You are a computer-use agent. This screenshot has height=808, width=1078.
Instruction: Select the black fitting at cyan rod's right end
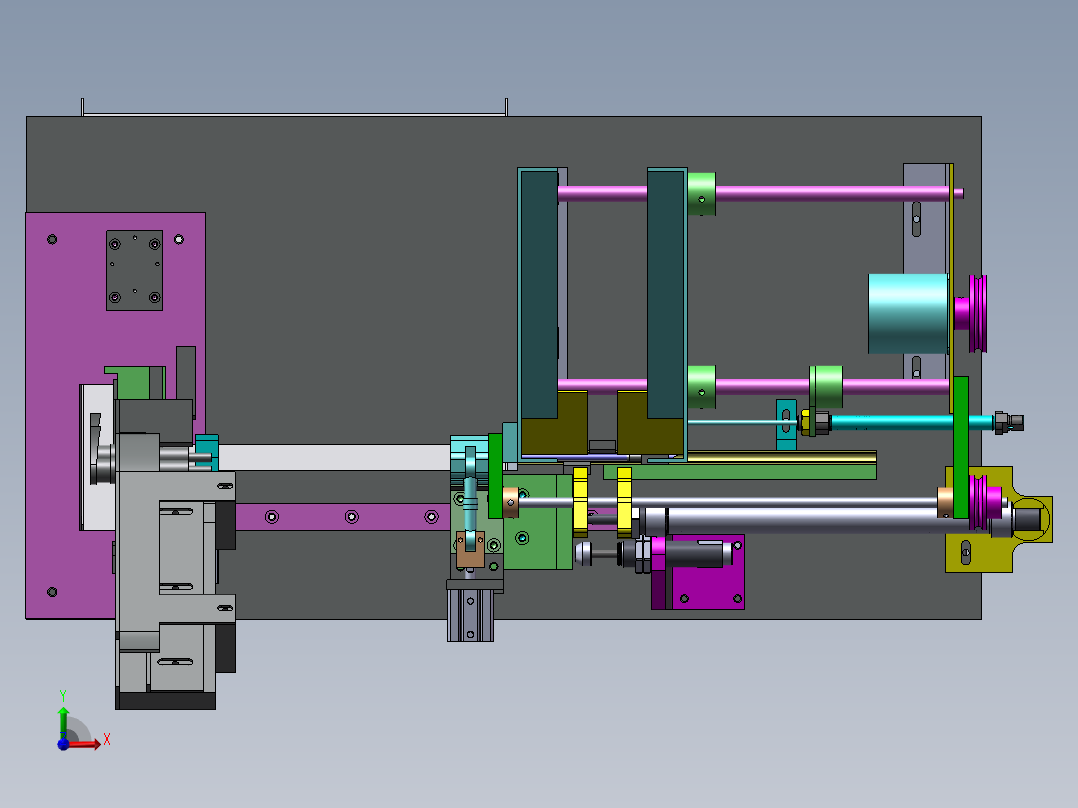click(x=1009, y=422)
